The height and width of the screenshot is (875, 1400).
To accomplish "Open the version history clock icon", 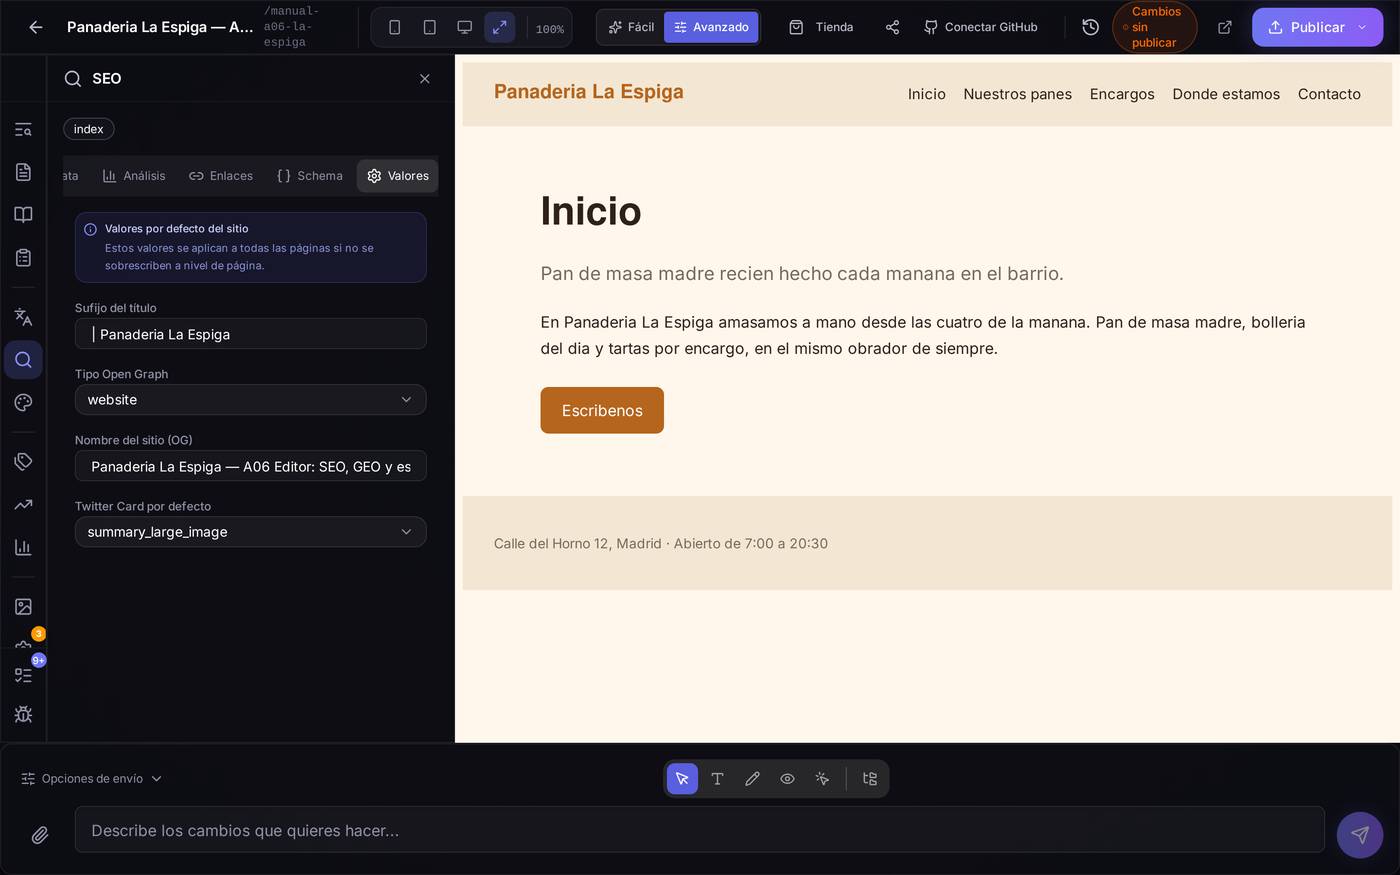I will coord(1090,27).
